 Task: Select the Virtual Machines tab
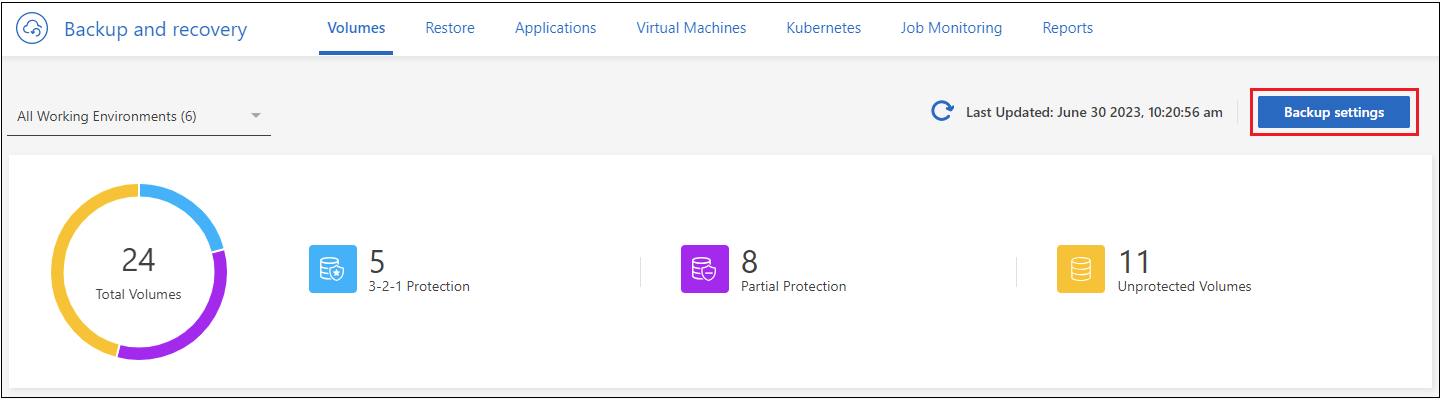pos(691,28)
